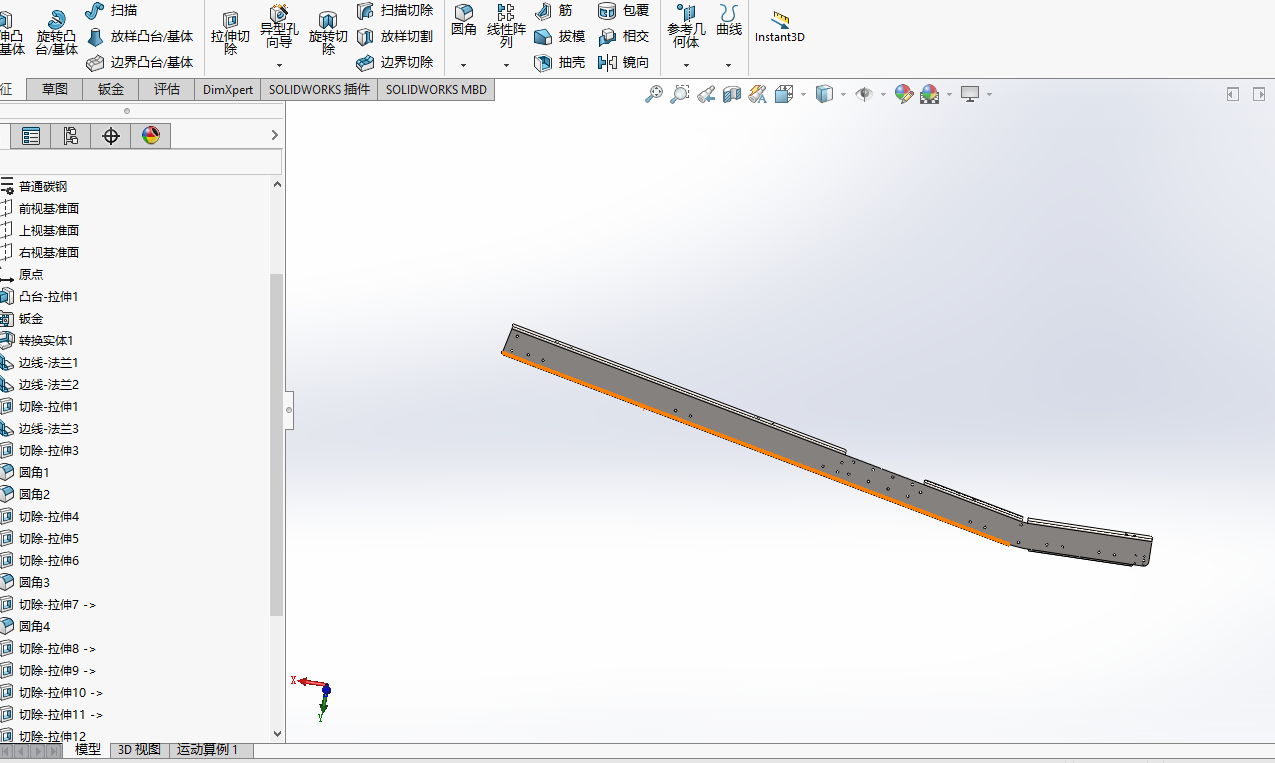Select the Swept Cut (扫描切除) tool
1275x763 pixels.
pyautogui.click(x=395, y=10)
